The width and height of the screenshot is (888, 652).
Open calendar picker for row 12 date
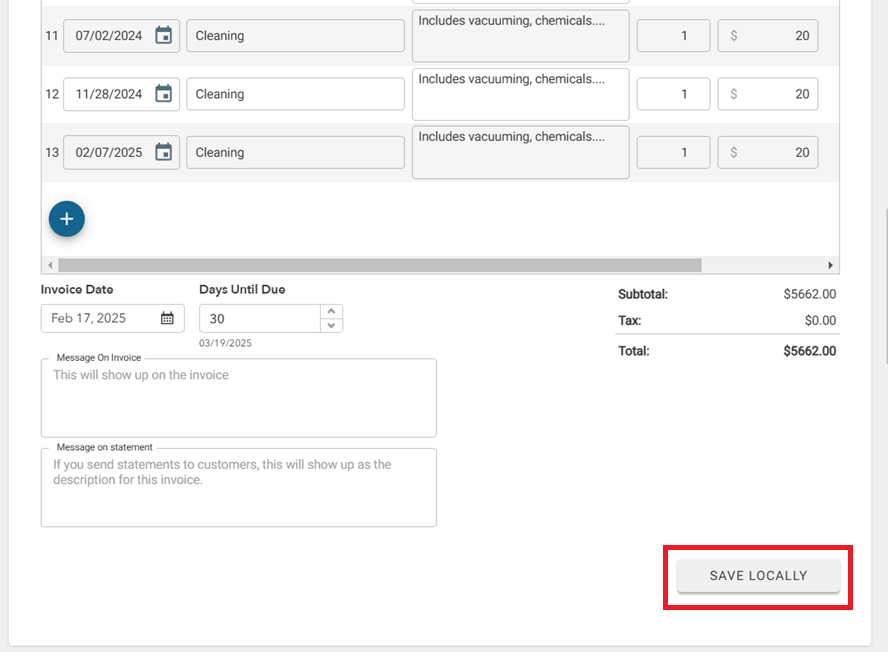[164, 94]
